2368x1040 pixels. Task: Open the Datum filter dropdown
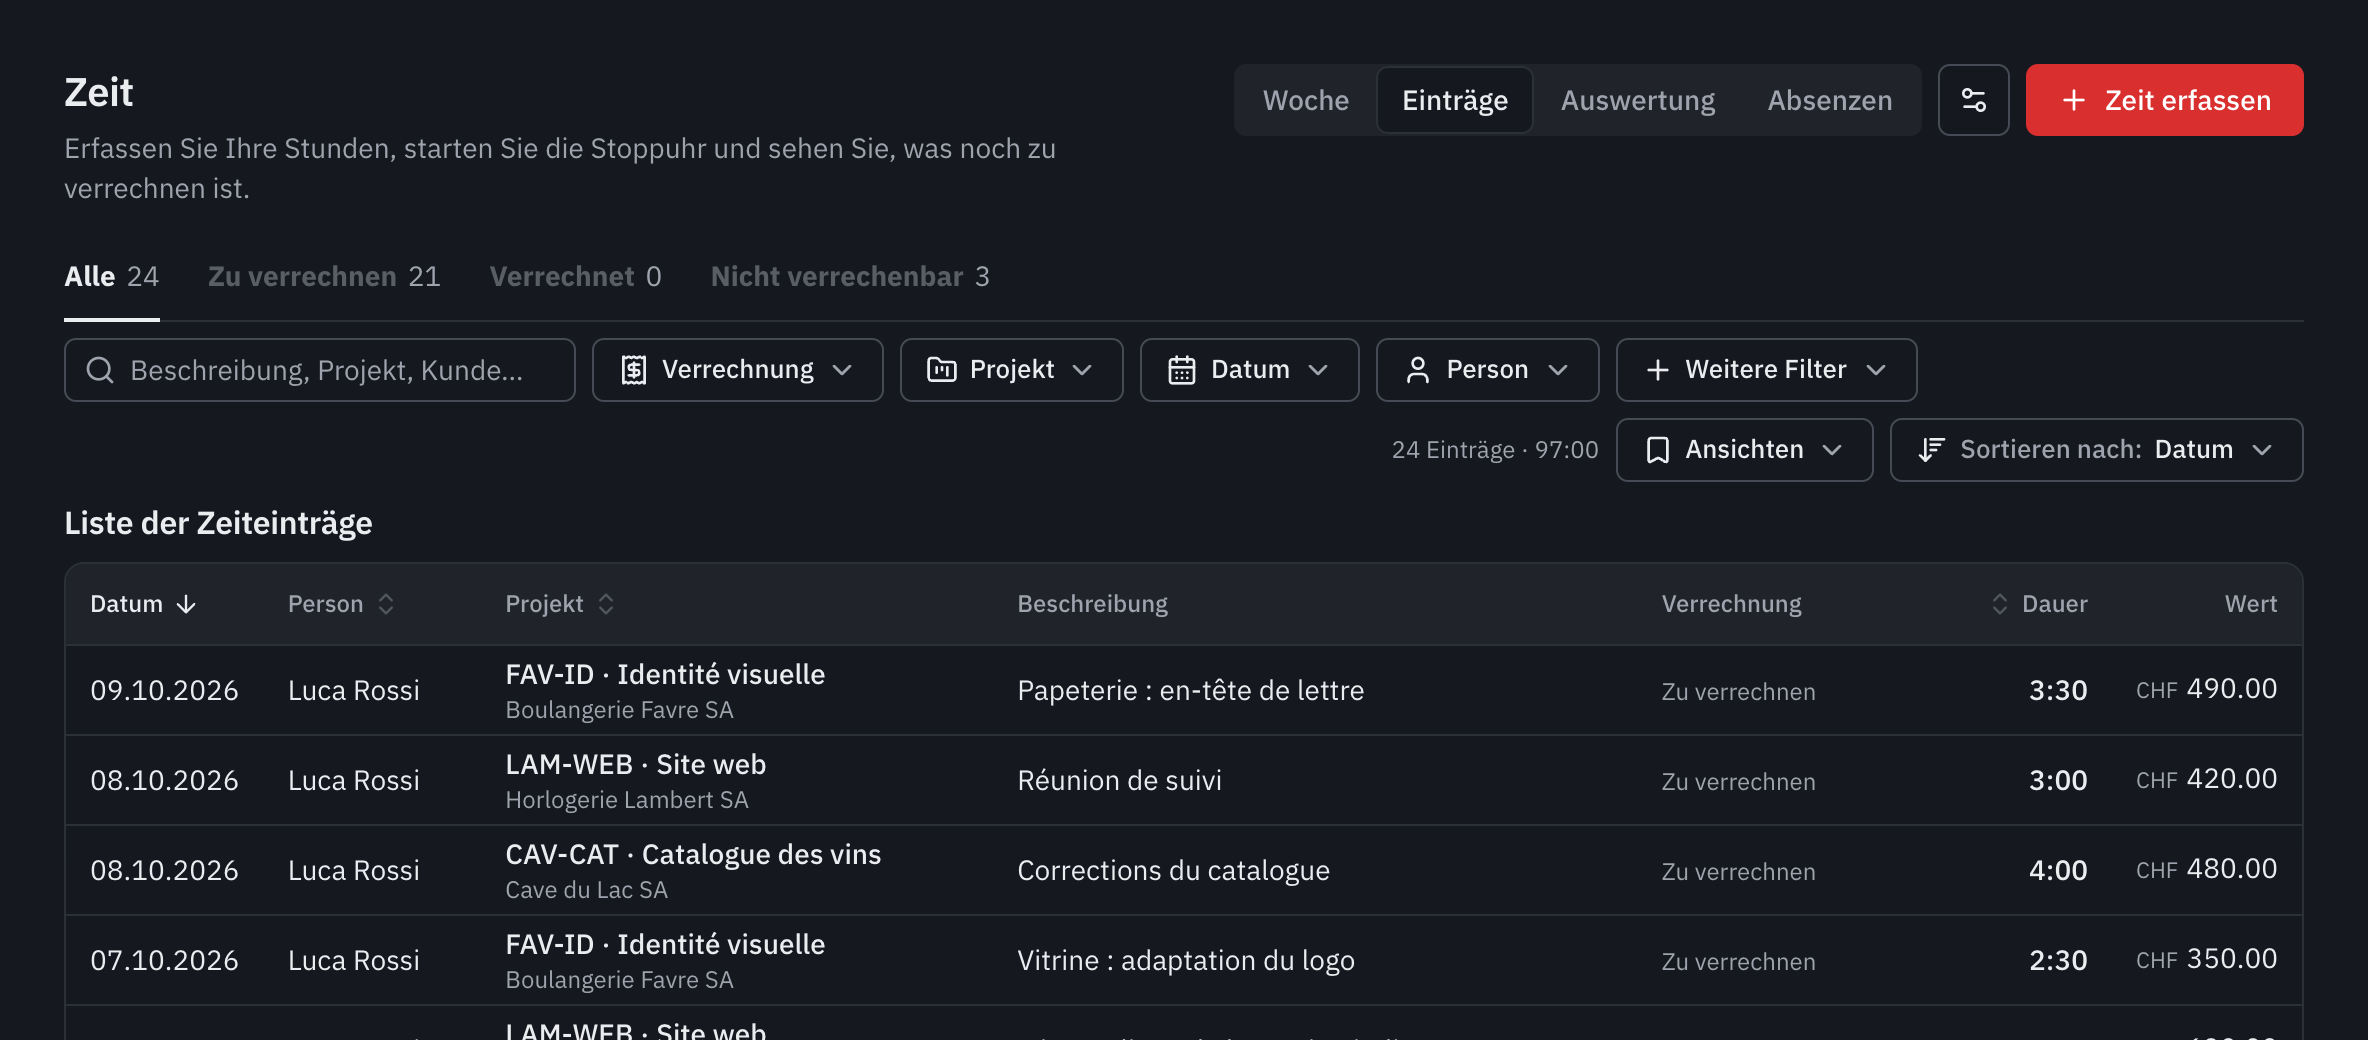[1250, 370]
